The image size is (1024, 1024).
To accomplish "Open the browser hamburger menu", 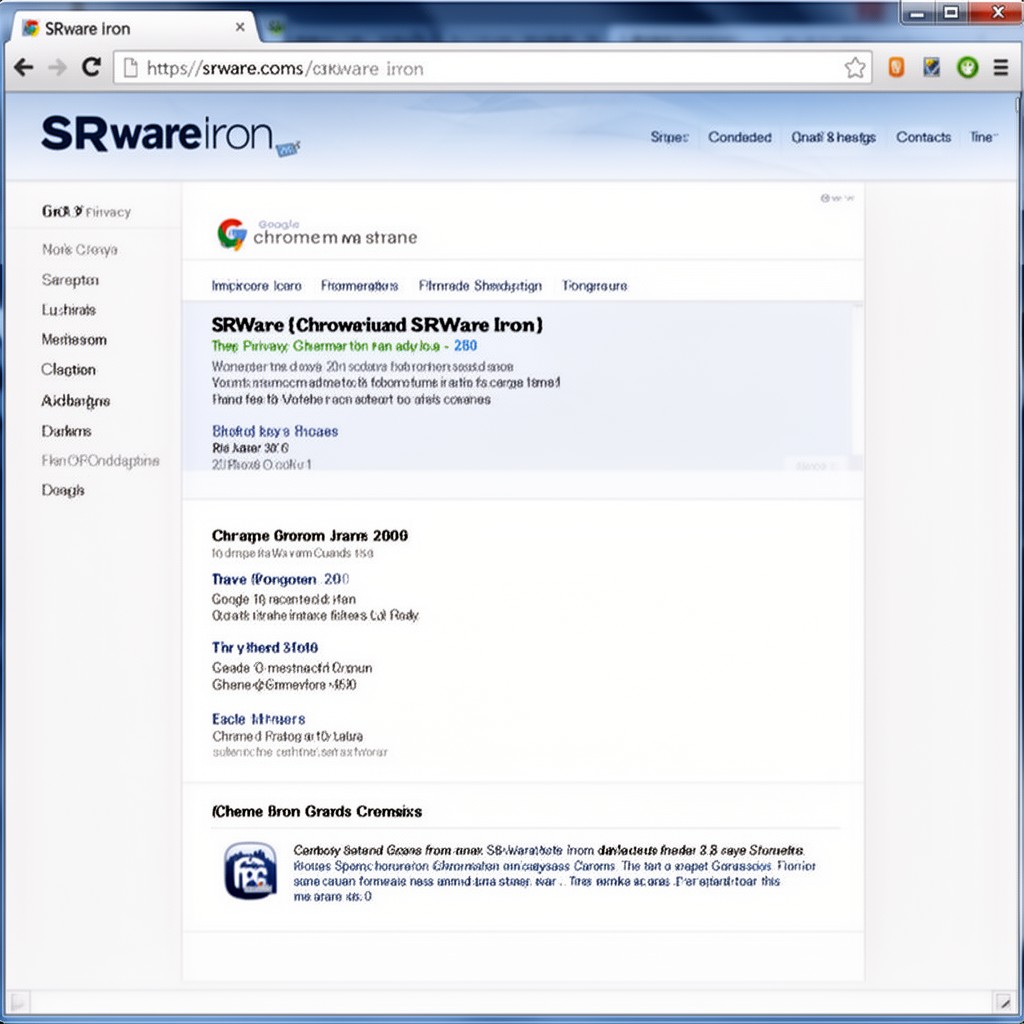I will (1000, 67).
